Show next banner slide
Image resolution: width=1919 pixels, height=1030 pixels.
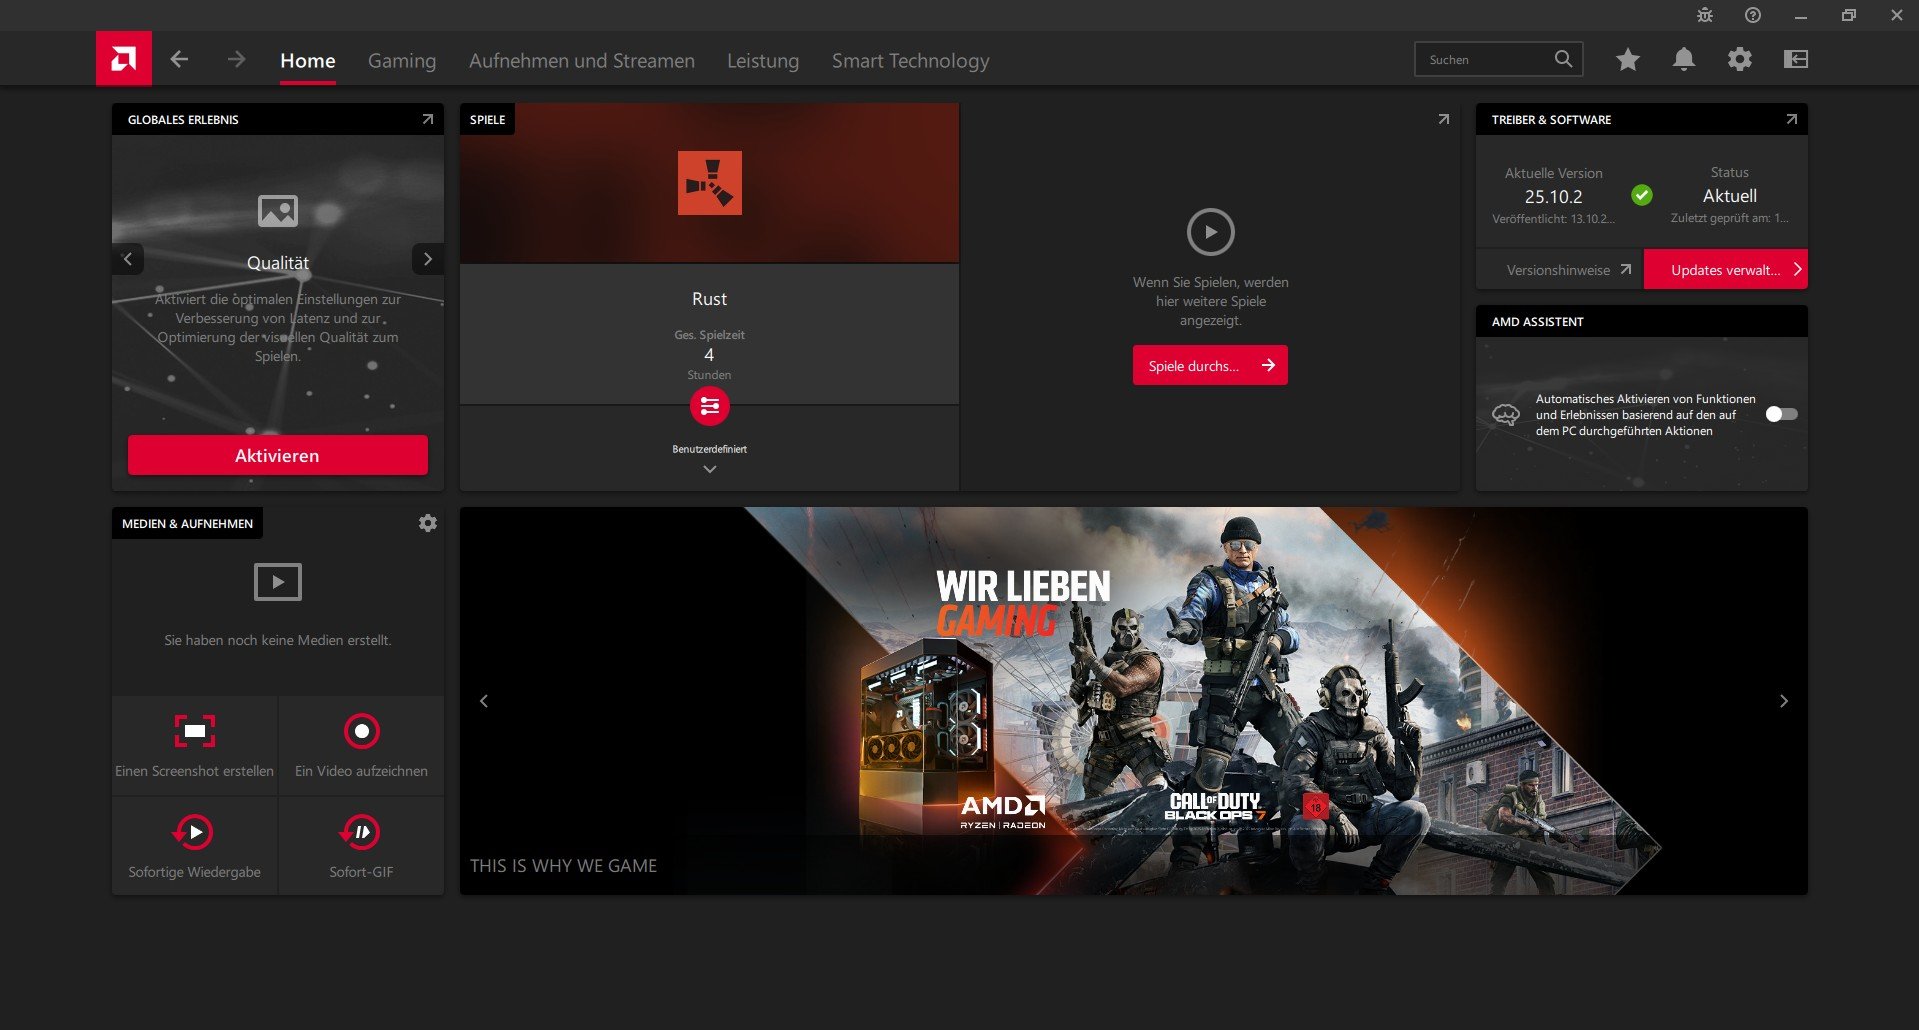tap(1784, 701)
